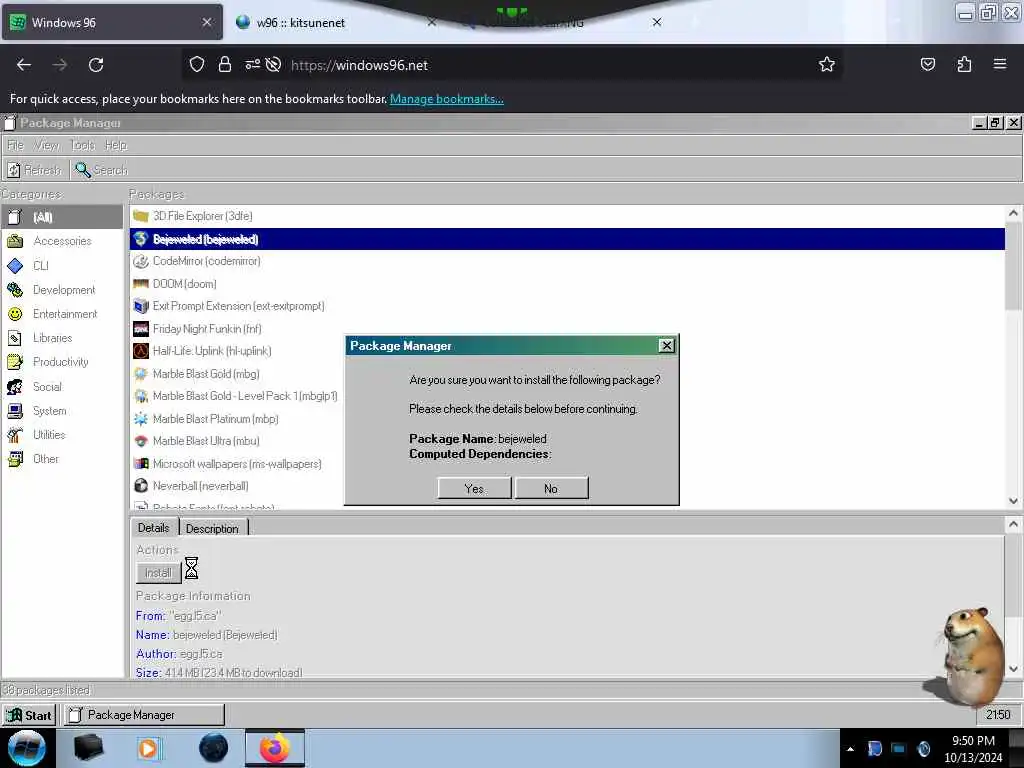
Task: Select the Utilities category icon
Action: click(x=15, y=435)
